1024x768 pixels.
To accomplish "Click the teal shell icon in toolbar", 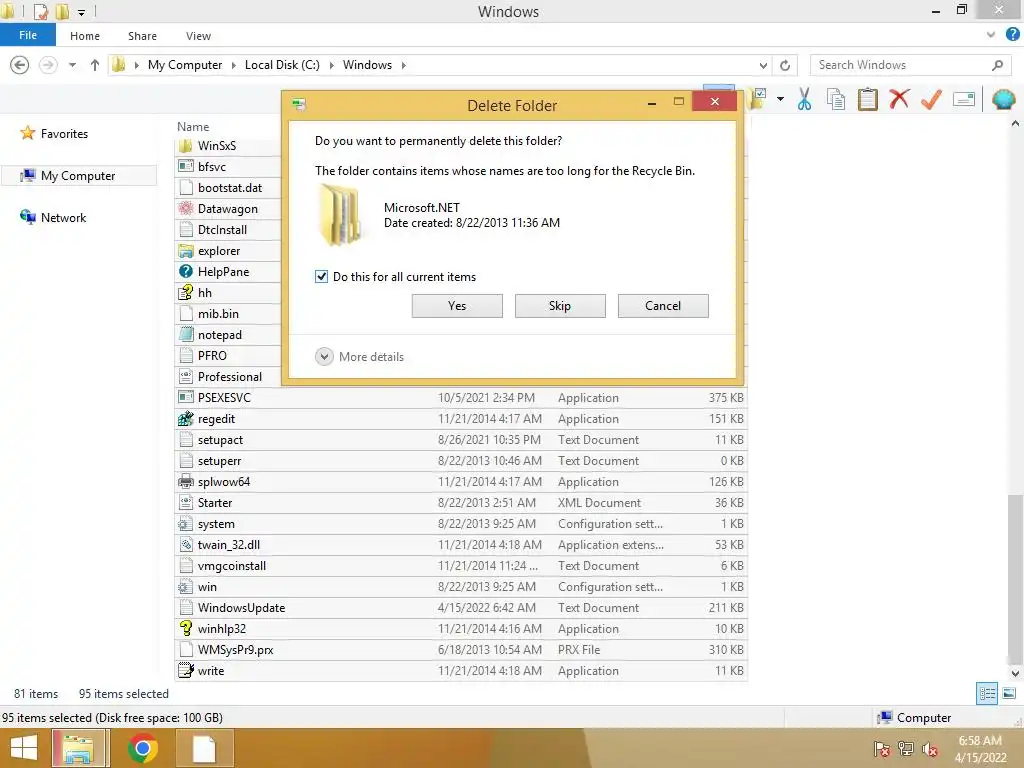I will (x=1004, y=99).
